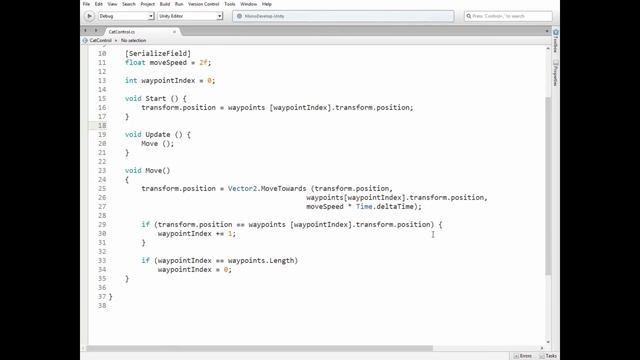Open the Build menu
This screenshot has height=360, width=640.
click(165, 4)
